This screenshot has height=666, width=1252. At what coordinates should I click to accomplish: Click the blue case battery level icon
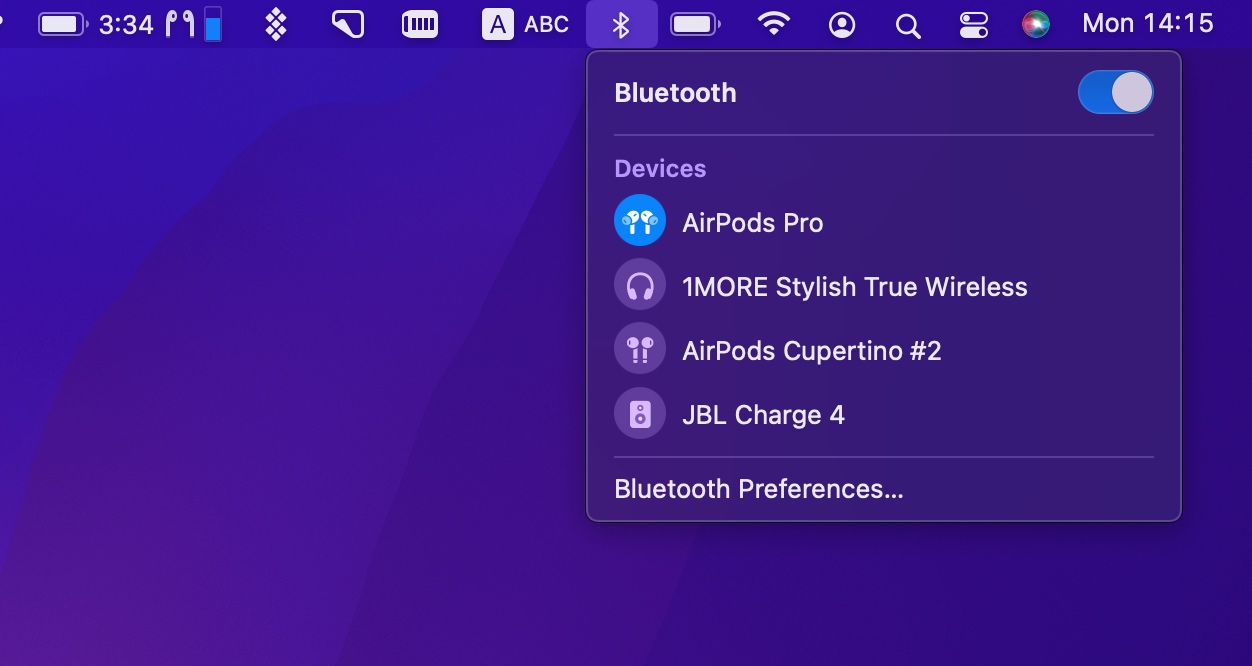tap(213, 24)
